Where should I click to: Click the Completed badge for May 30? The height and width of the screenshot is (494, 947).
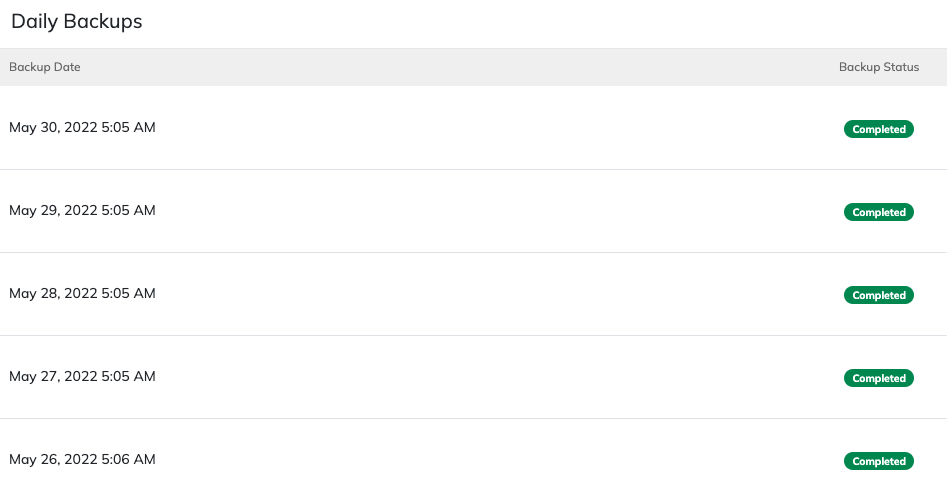pos(879,129)
